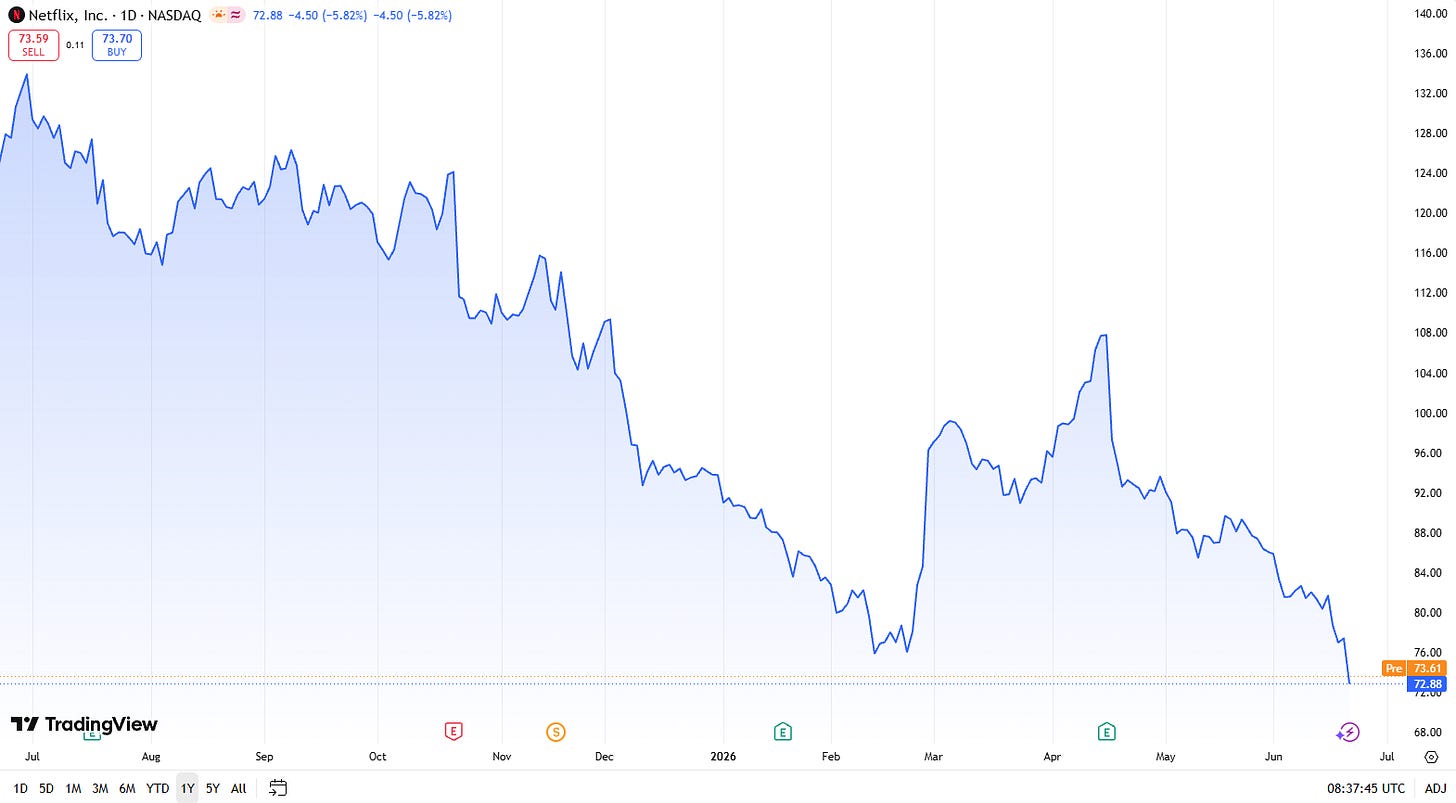
Task: Click the Oct label on time axis
Action: click(x=378, y=757)
